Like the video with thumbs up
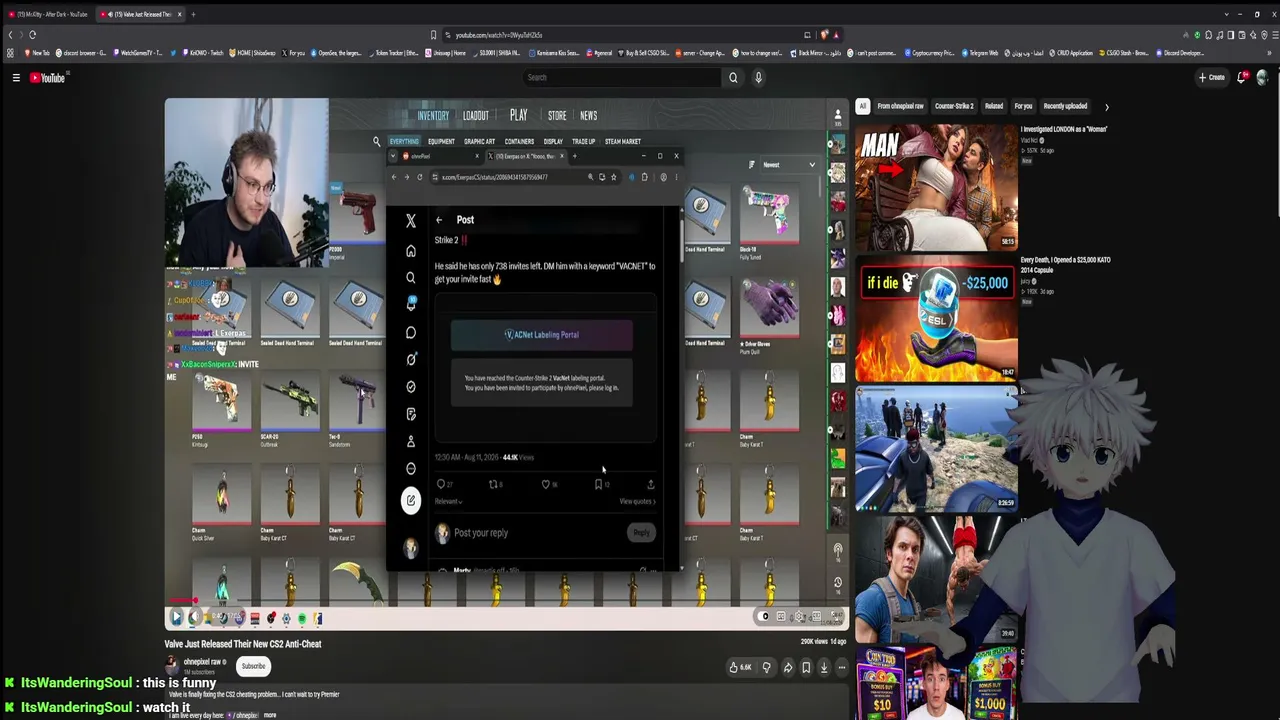The width and height of the screenshot is (1280, 720). (x=739, y=667)
